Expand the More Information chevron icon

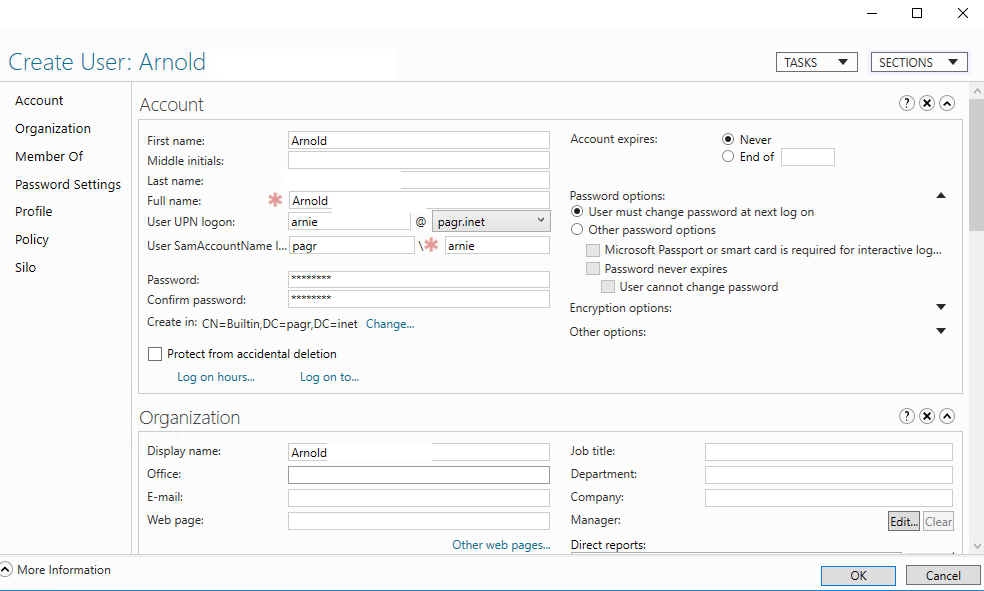(x=7, y=570)
